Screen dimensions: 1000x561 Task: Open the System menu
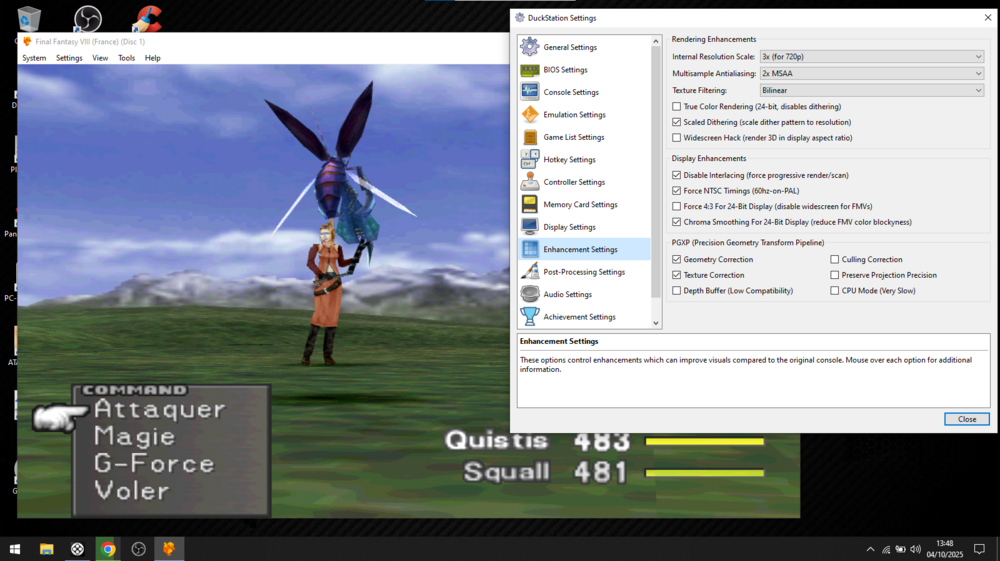click(x=34, y=58)
